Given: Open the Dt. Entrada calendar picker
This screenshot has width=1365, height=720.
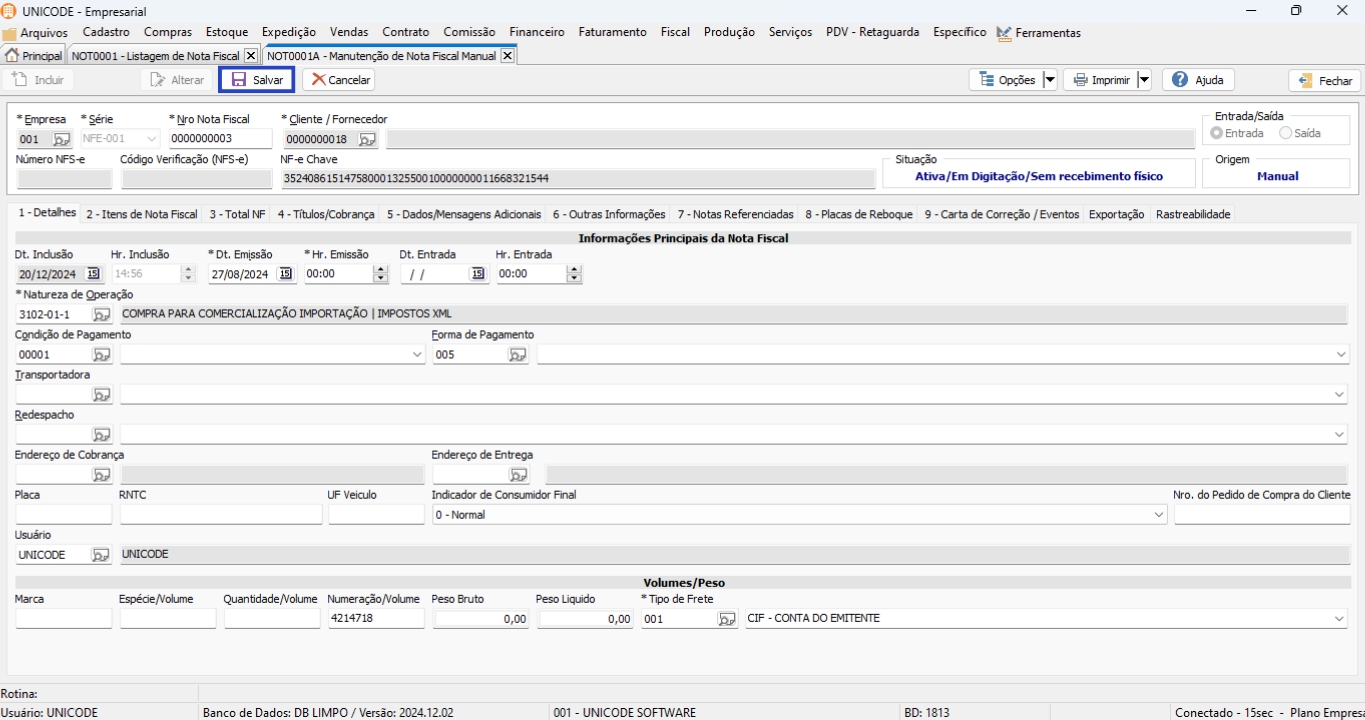Looking at the screenshot, I should pyautogui.click(x=477, y=274).
